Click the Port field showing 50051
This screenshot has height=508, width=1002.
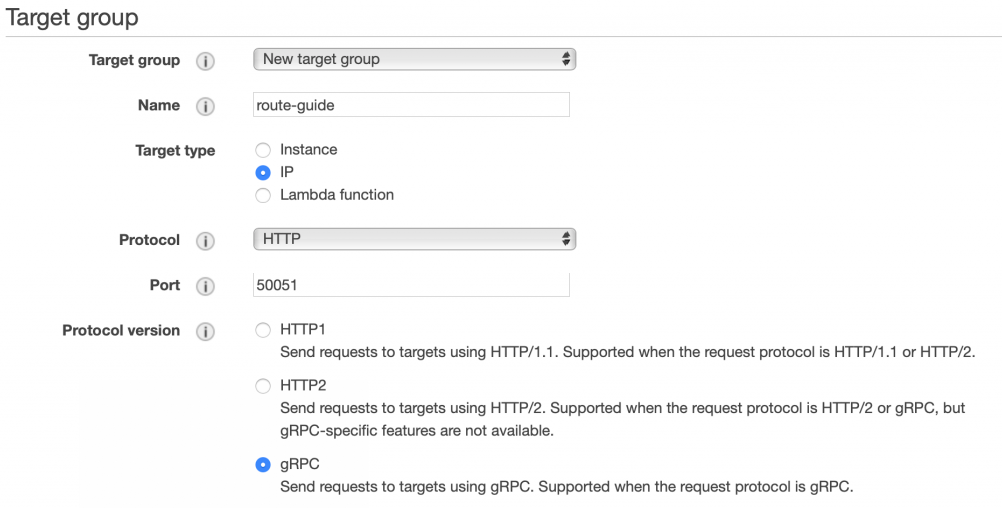click(x=412, y=285)
